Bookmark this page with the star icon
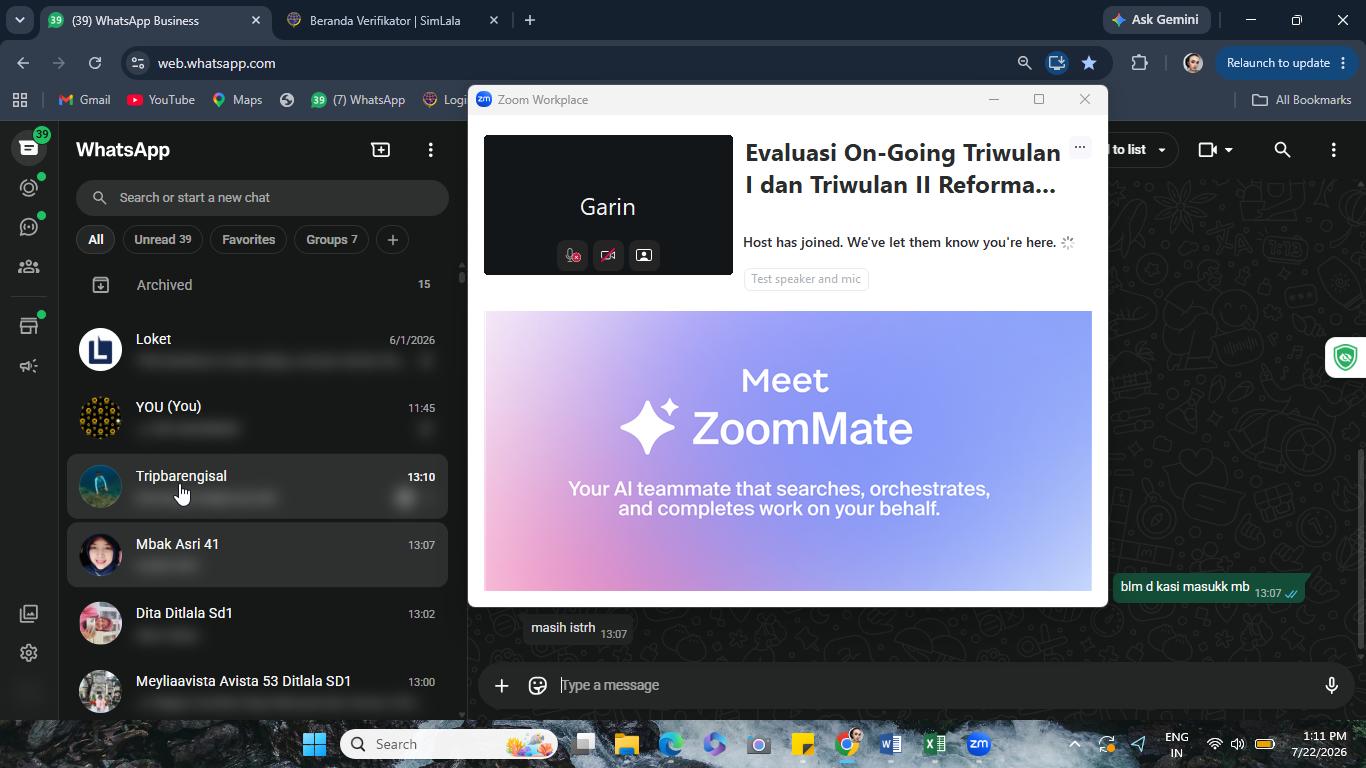This screenshot has width=1366, height=768. [1089, 63]
